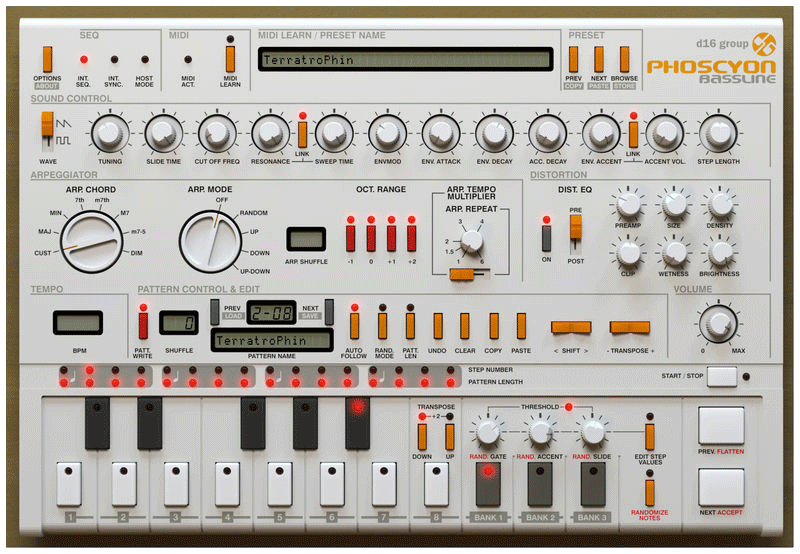Click the Step Length knob
Image resolution: width=800 pixels, height=554 pixels.
click(718, 133)
